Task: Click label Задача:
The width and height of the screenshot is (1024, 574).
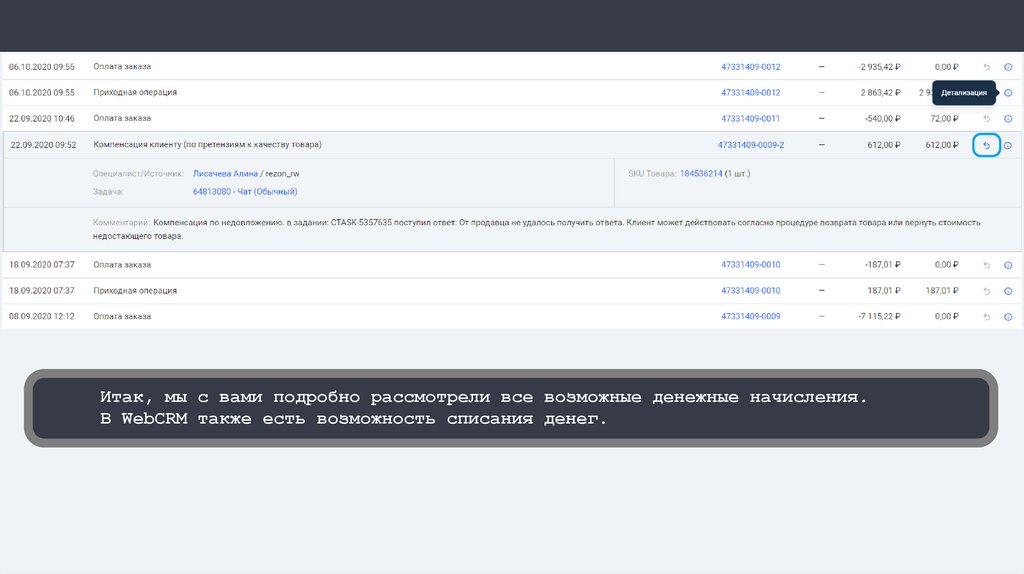Action: (108, 191)
